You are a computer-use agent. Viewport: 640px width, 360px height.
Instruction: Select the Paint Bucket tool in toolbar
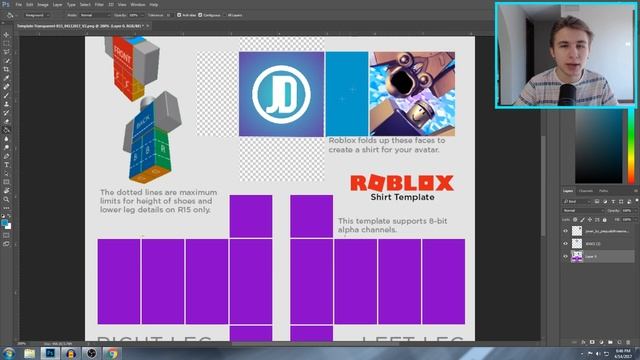[x=6, y=130]
